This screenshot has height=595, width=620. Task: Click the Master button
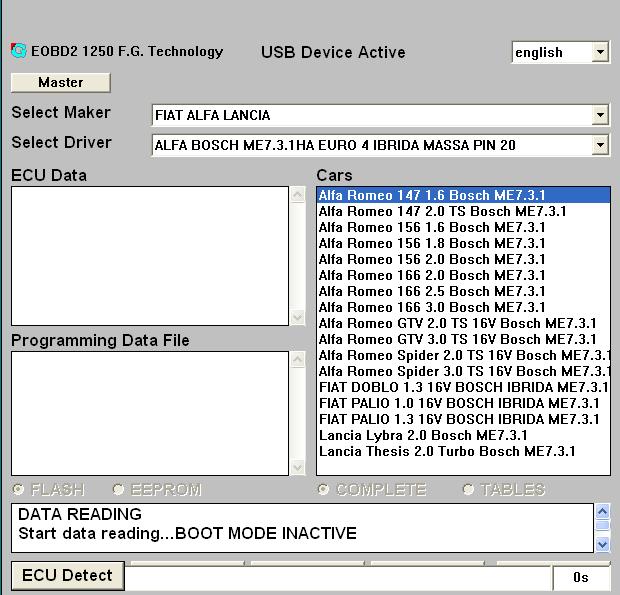(60, 83)
